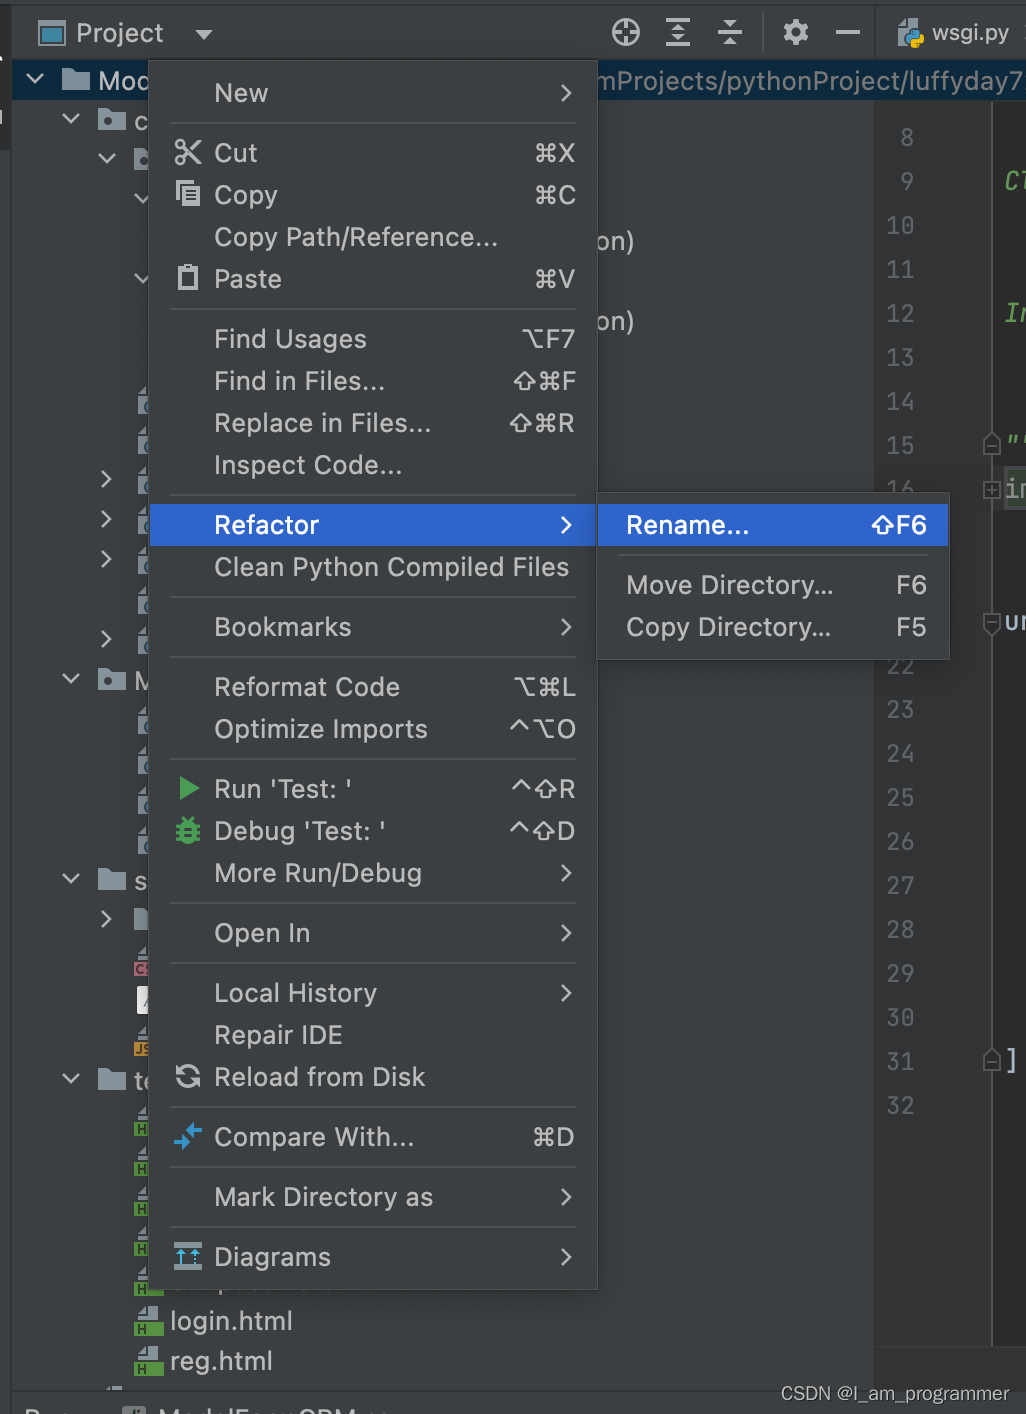Click the Debug bug icon for 'Test:'
Viewport: 1026px width, 1414px height.
tap(188, 830)
